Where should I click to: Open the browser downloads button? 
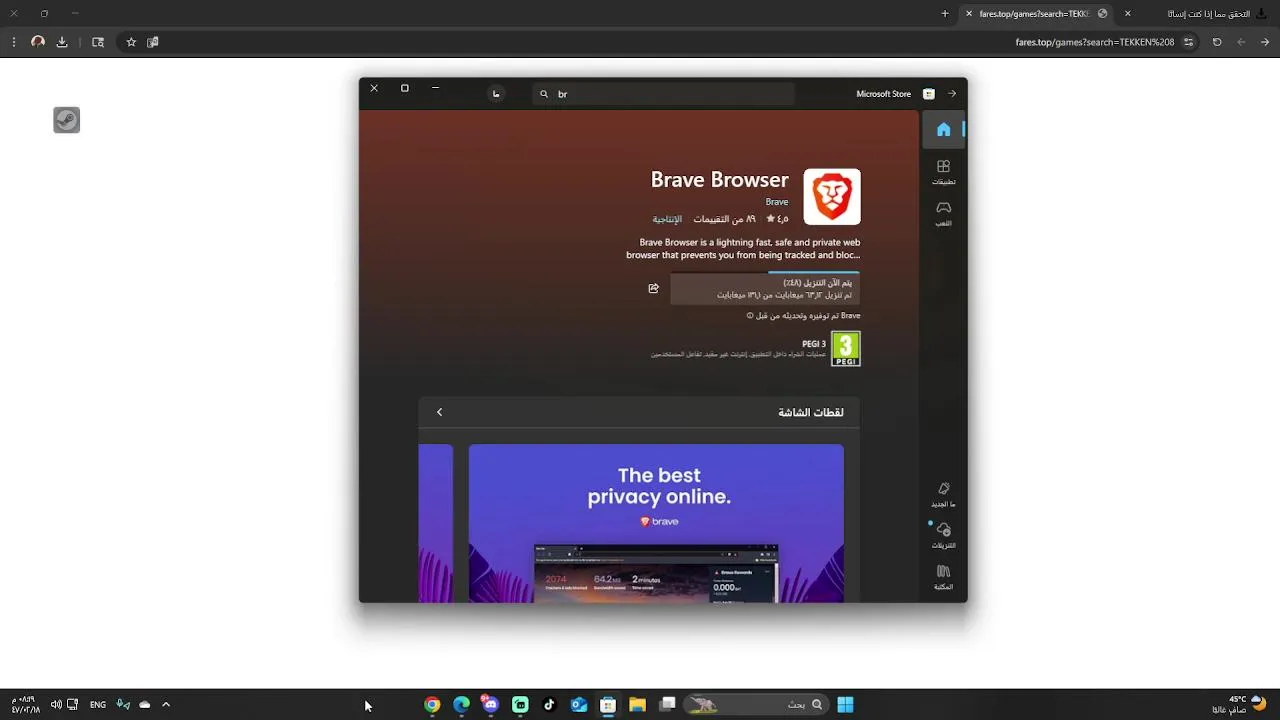pyautogui.click(x=62, y=42)
